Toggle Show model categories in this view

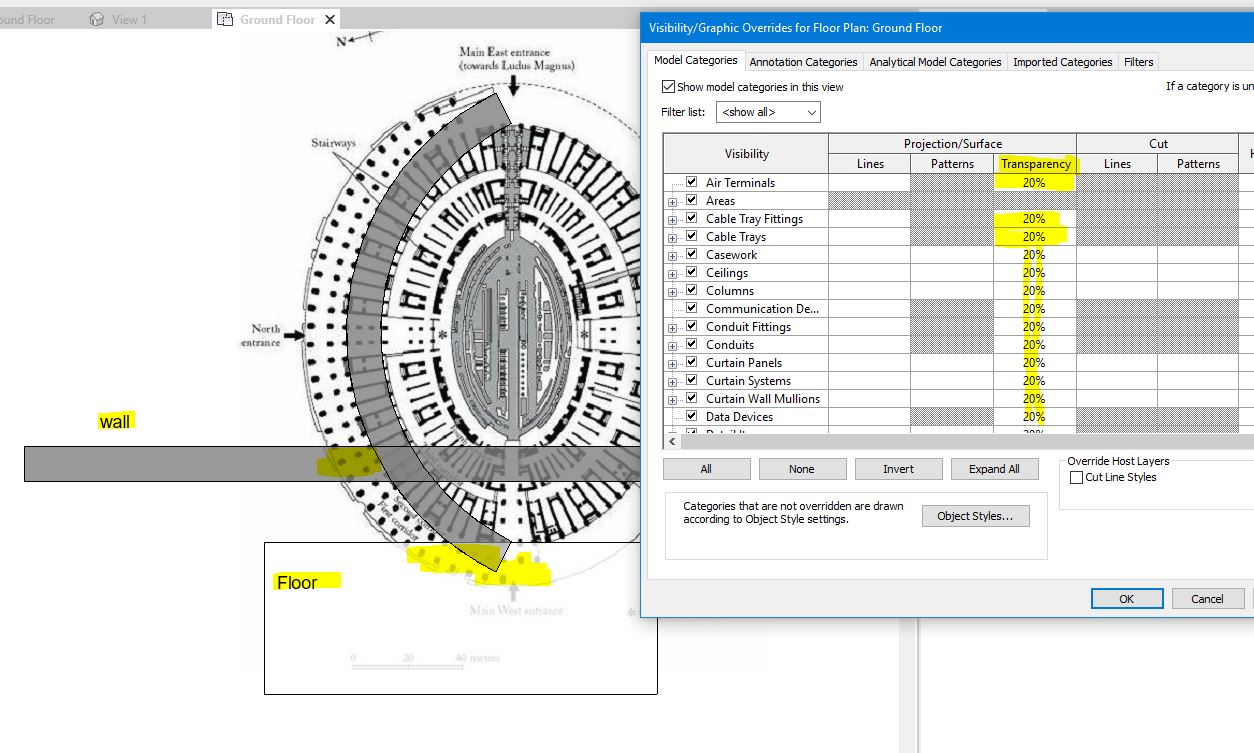669,87
